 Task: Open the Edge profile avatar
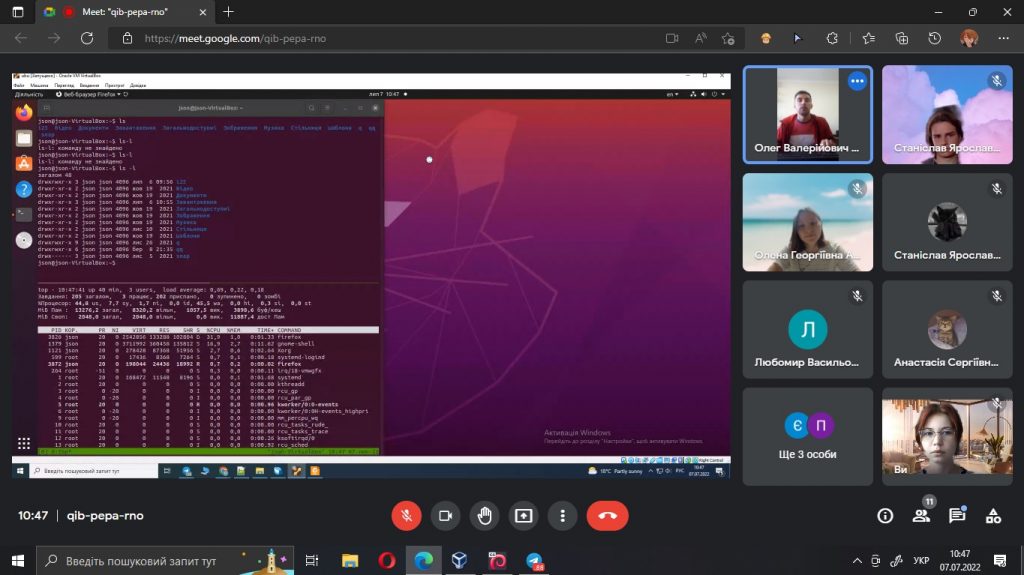click(969, 39)
